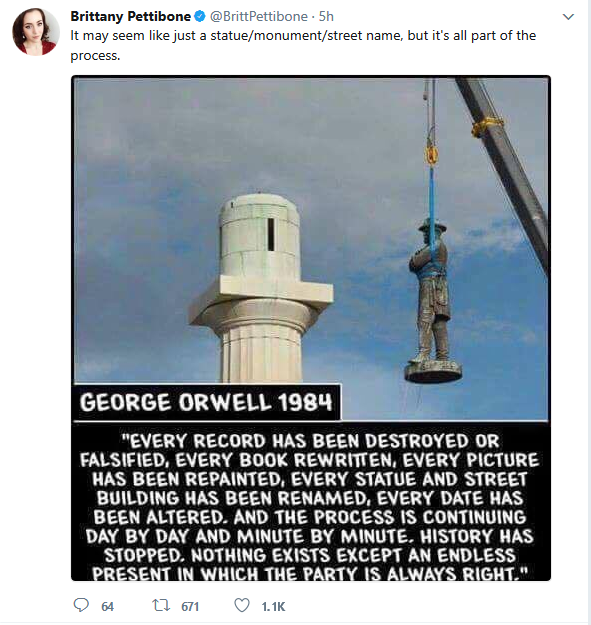Viewport: 591px width, 625px height.
Task: Click the 1.1K likes count
Action: point(273,607)
